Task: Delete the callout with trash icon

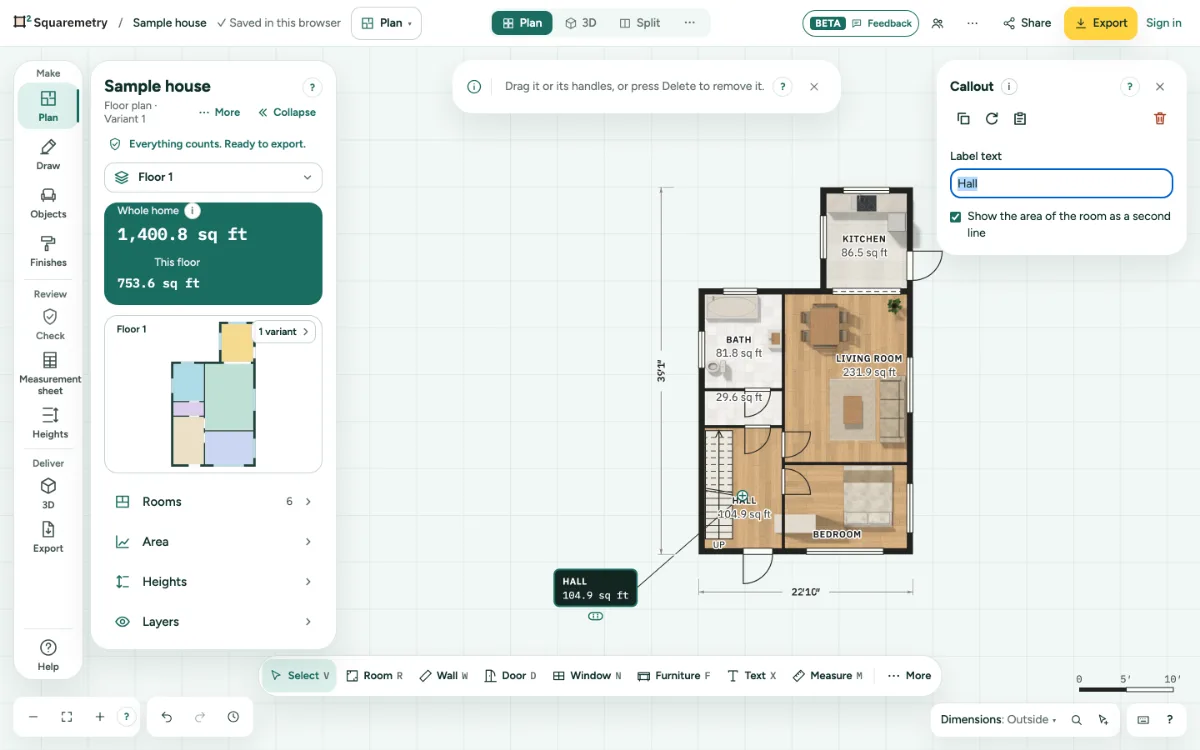Action: click(1160, 118)
